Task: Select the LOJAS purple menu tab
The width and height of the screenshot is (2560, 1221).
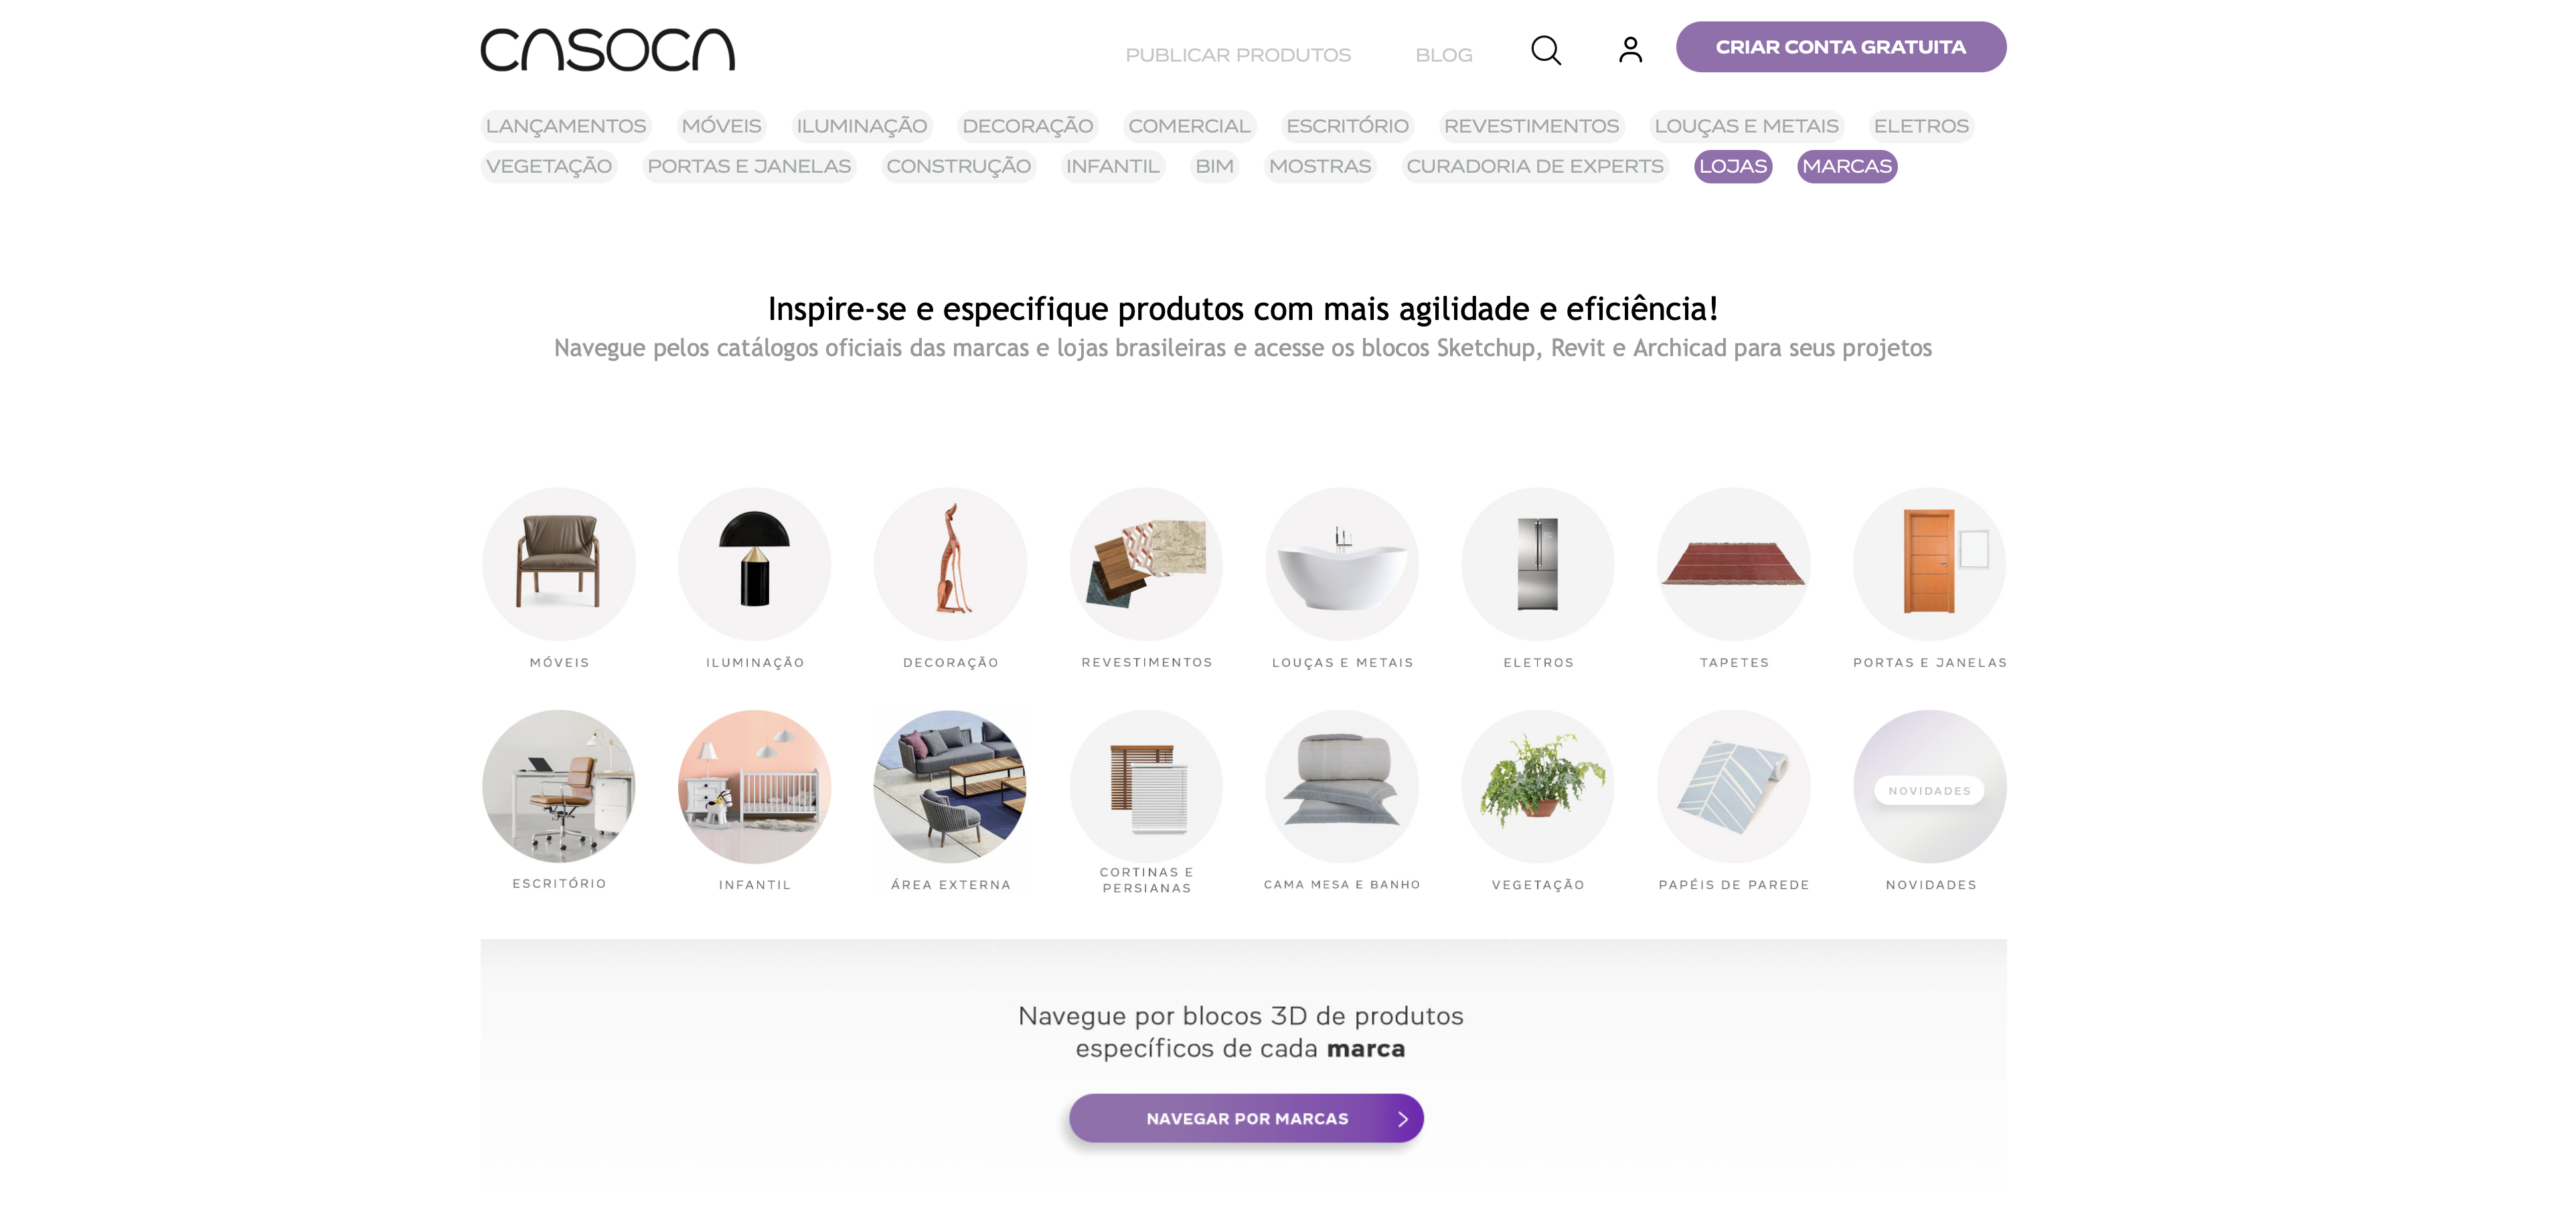Action: (1733, 166)
